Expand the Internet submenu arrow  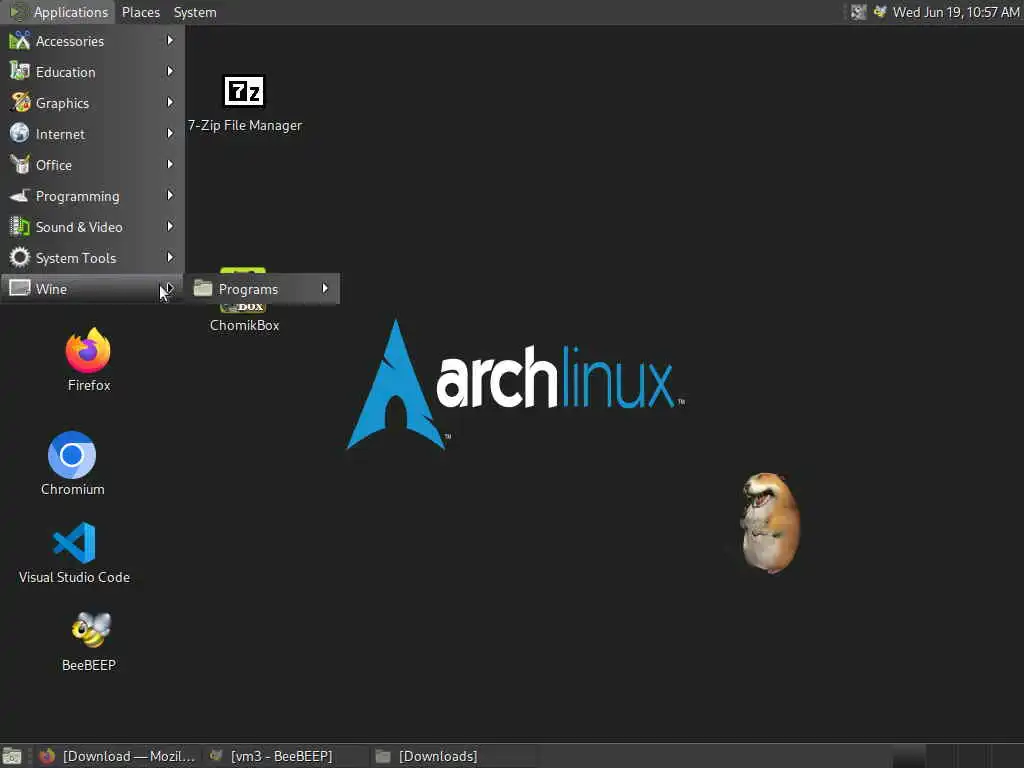(x=170, y=133)
